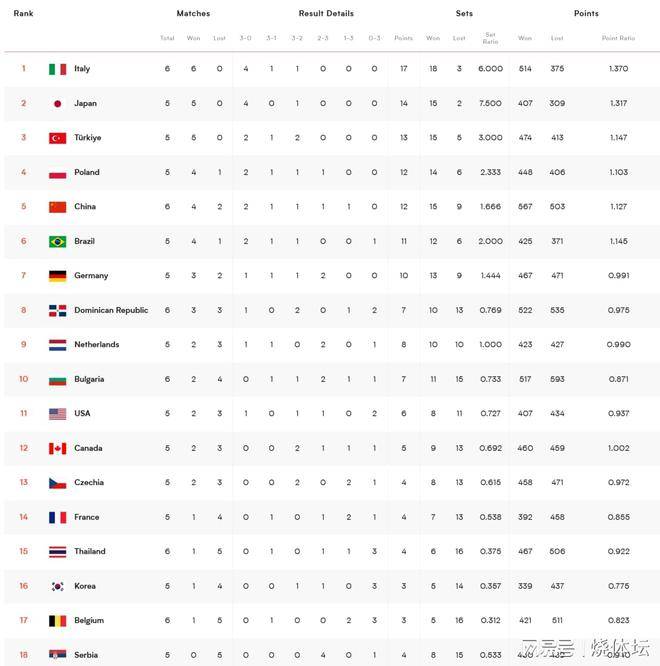660x666 pixels.
Task: Select the Korea flag icon
Action: click(57, 587)
